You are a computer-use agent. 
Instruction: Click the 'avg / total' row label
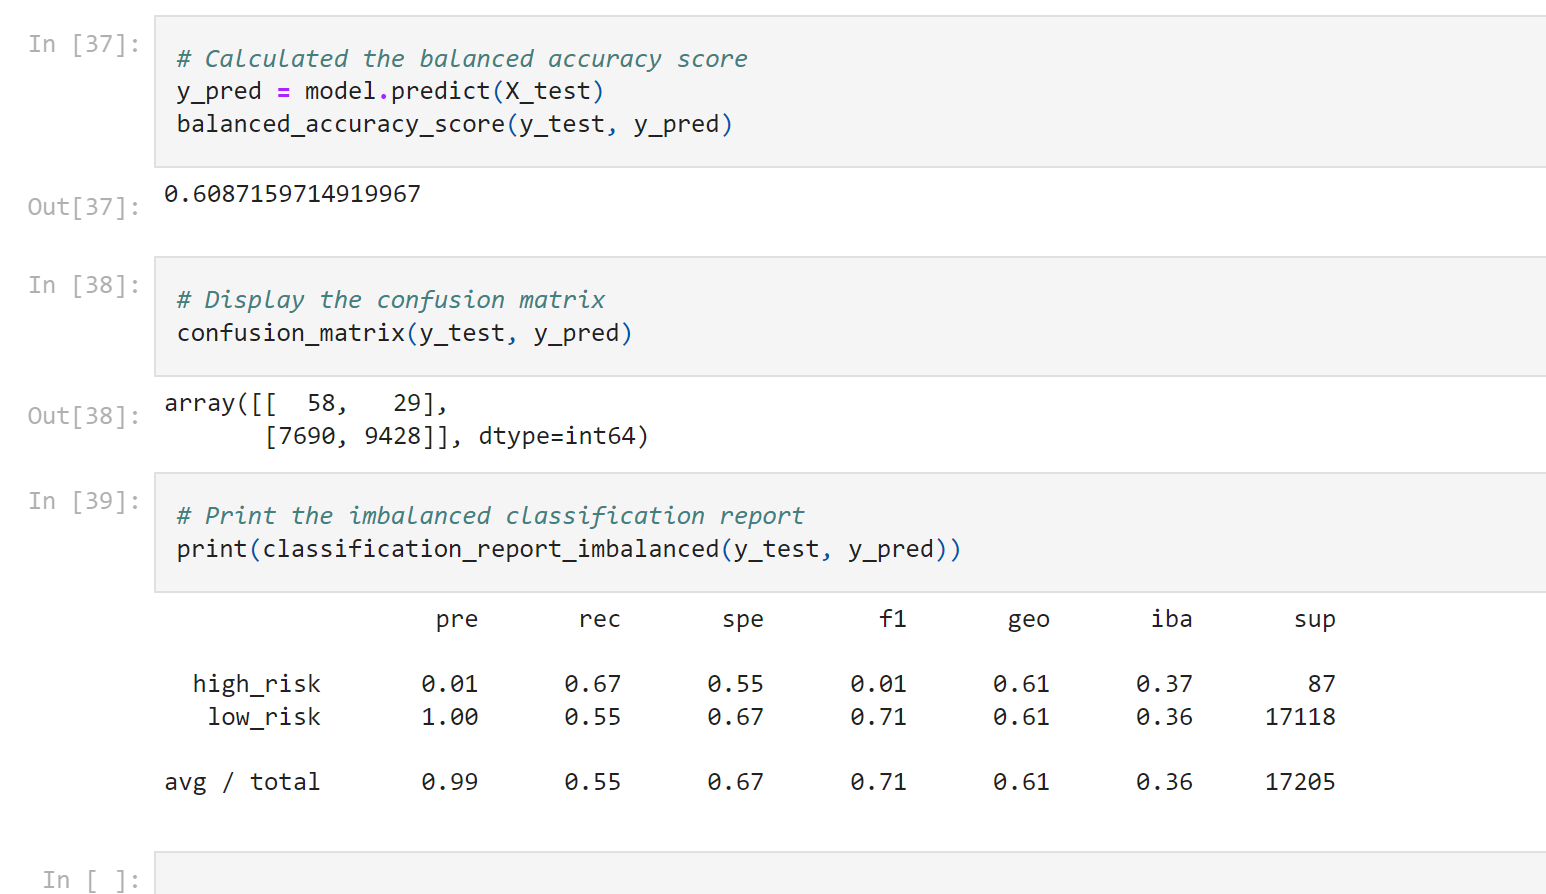coord(243,782)
